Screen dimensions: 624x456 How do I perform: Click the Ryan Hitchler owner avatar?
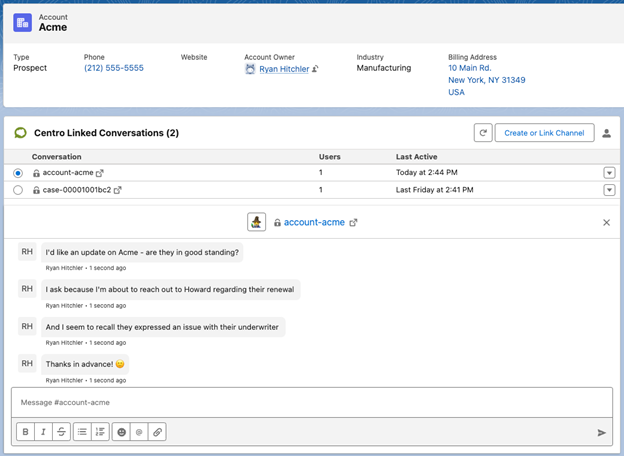click(250, 69)
